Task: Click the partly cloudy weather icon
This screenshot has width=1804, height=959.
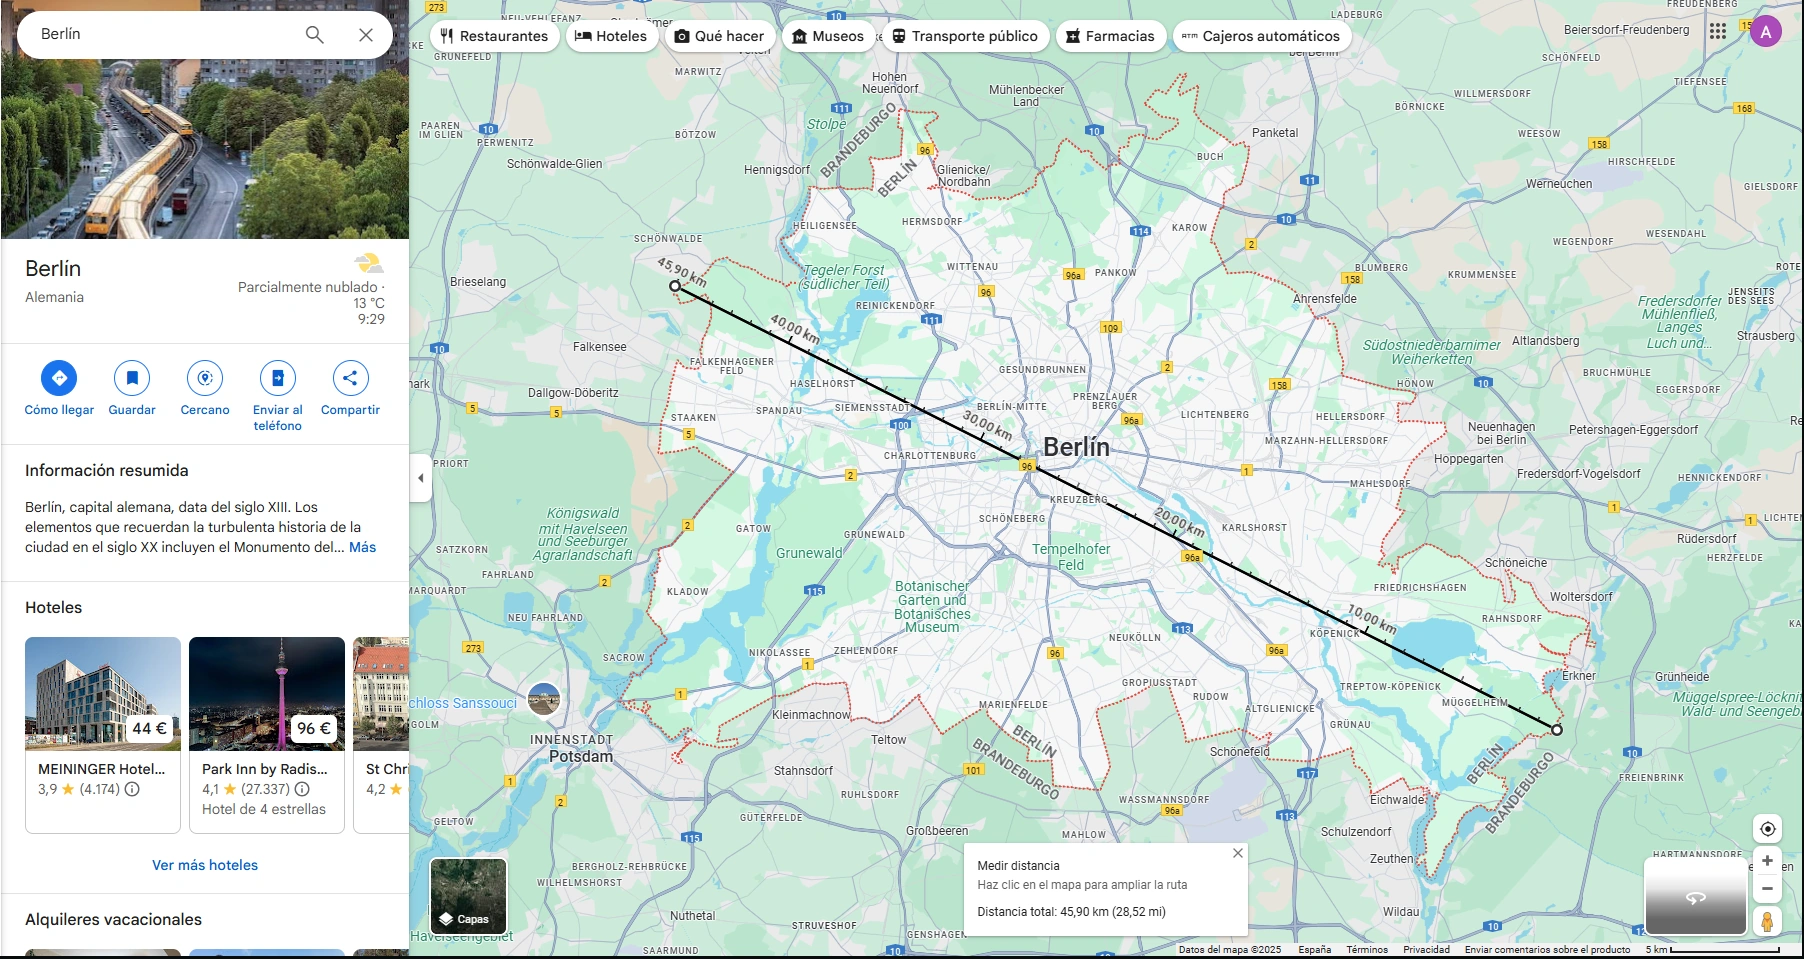Action: [x=369, y=263]
